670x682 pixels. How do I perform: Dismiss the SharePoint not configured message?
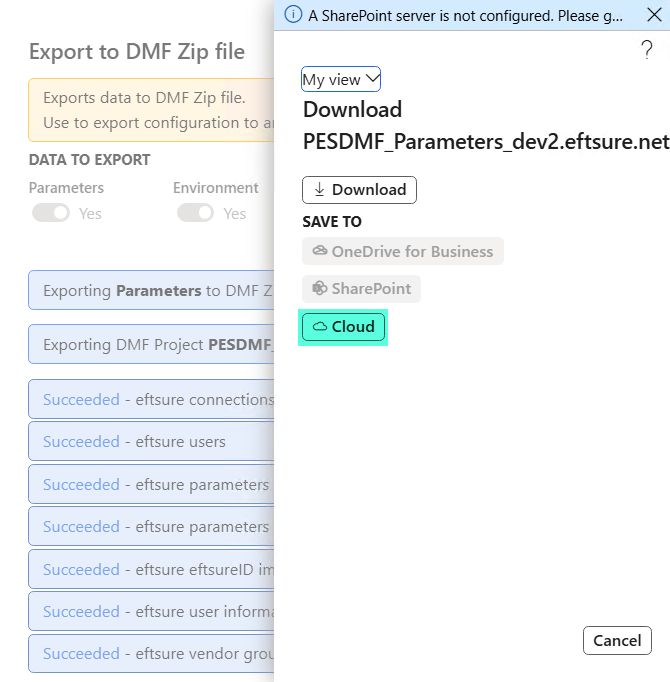654,14
